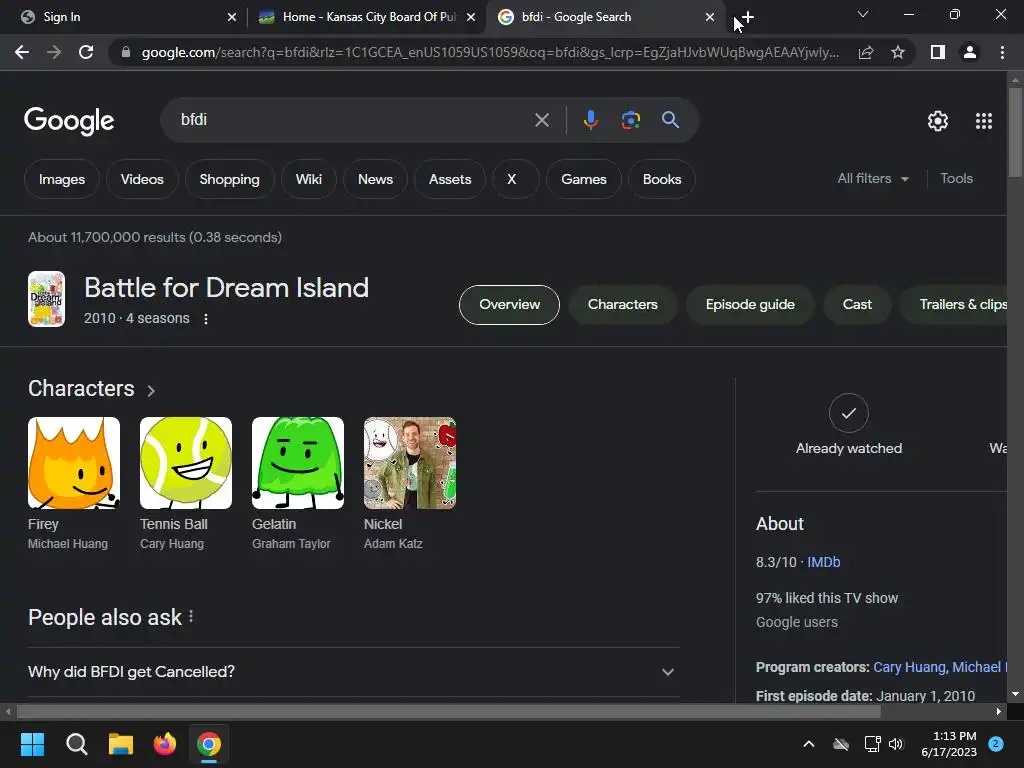Image resolution: width=1024 pixels, height=768 pixels.
Task: Open Google quick settings gear
Action: 938,121
